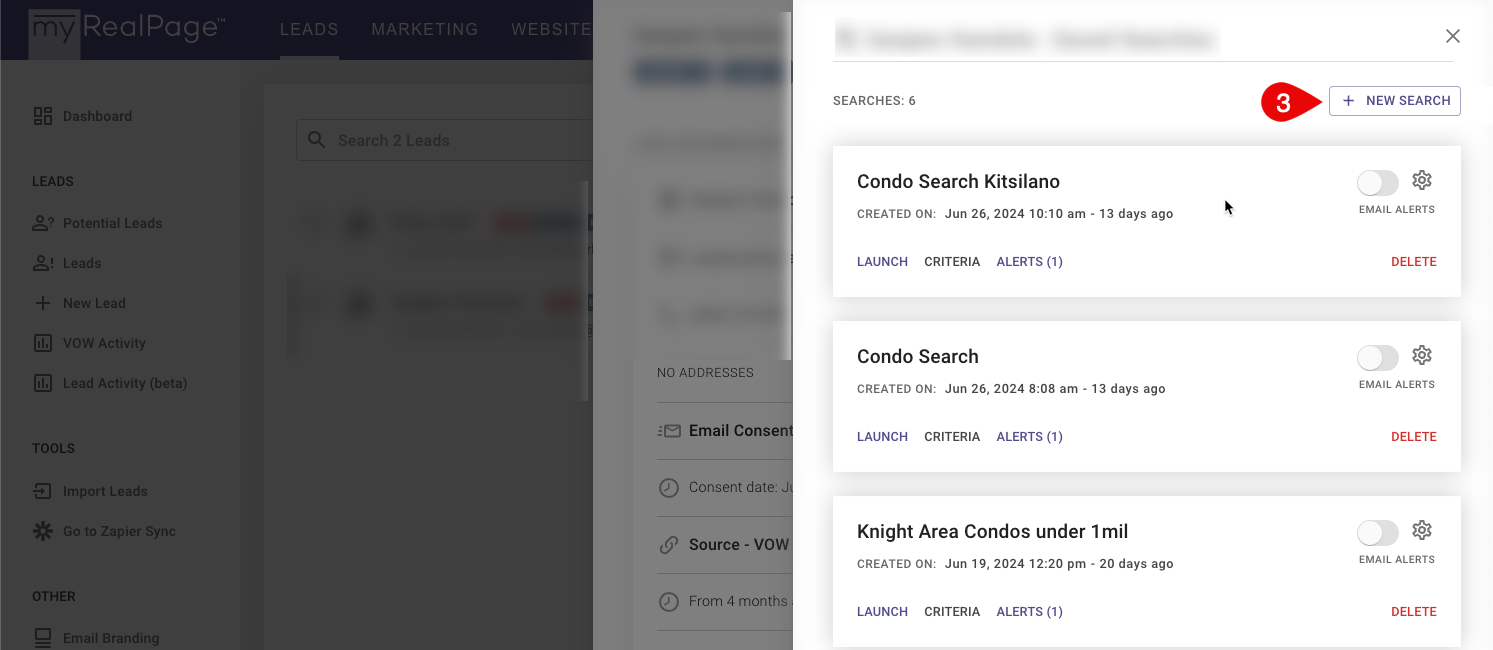This screenshot has width=1493, height=650.
Task: Click the Import Leads icon
Action: 43,491
